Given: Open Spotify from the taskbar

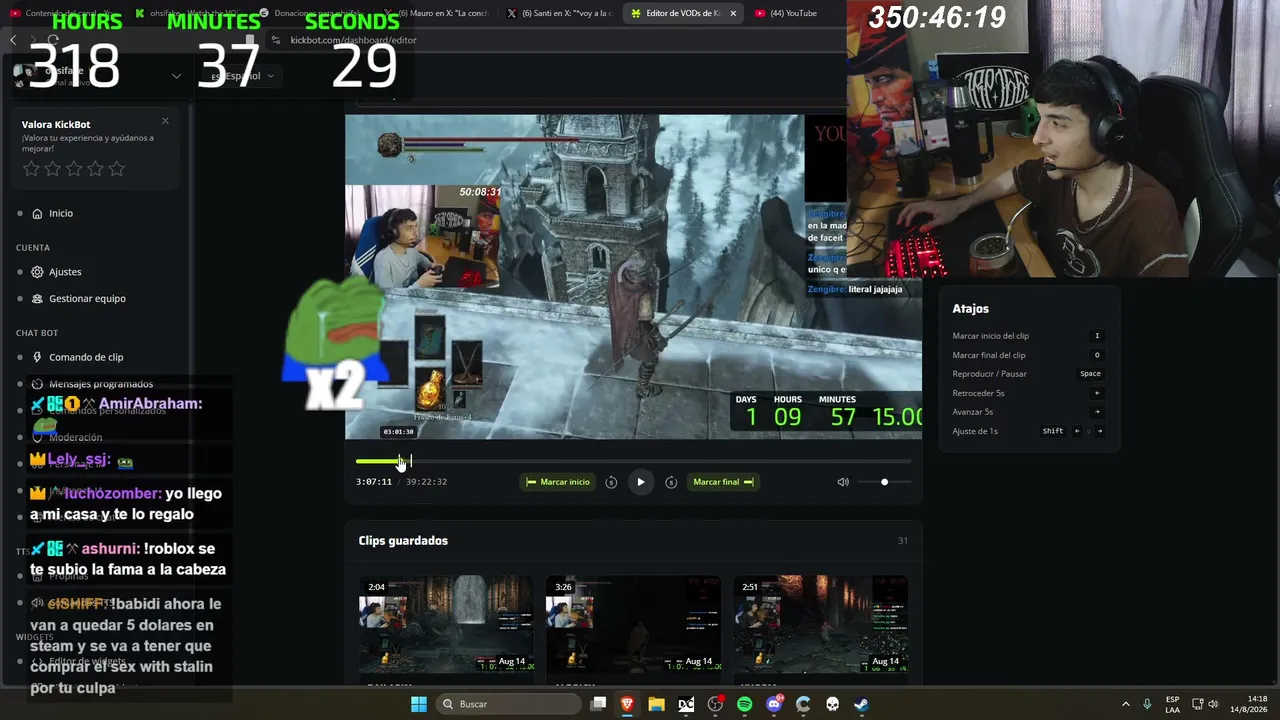Looking at the screenshot, I should [x=744, y=704].
